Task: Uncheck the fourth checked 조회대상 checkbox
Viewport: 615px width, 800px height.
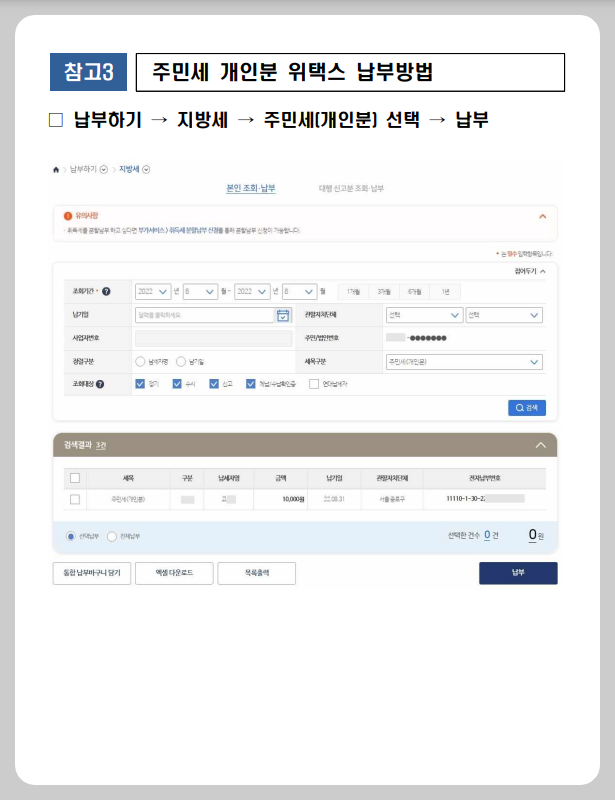Action: [251, 384]
